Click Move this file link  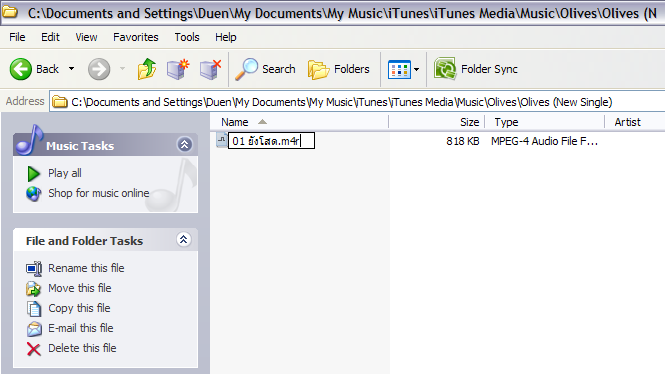[80, 288]
